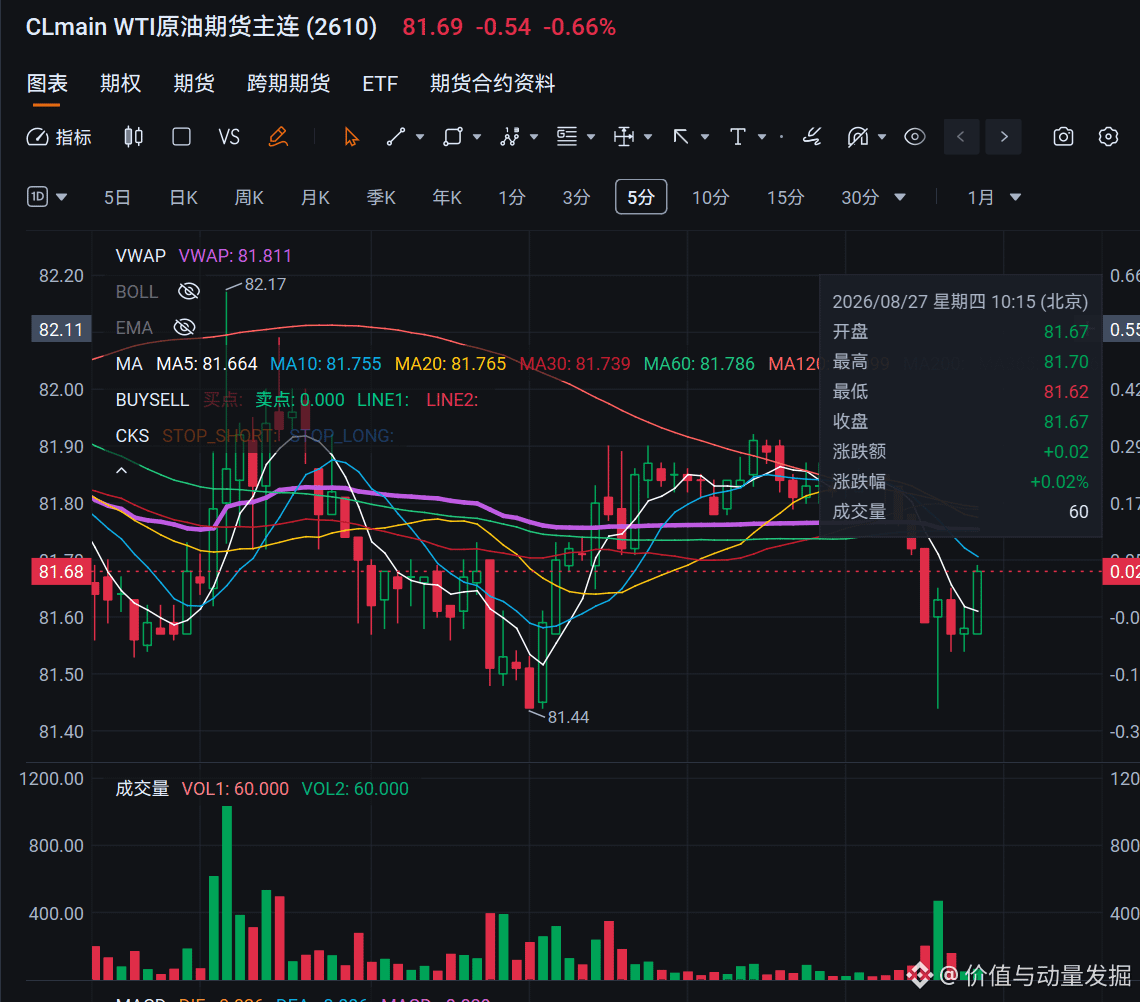Go to next with right arrow button
1140x1002 pixels.
(x=1003, y=137)
